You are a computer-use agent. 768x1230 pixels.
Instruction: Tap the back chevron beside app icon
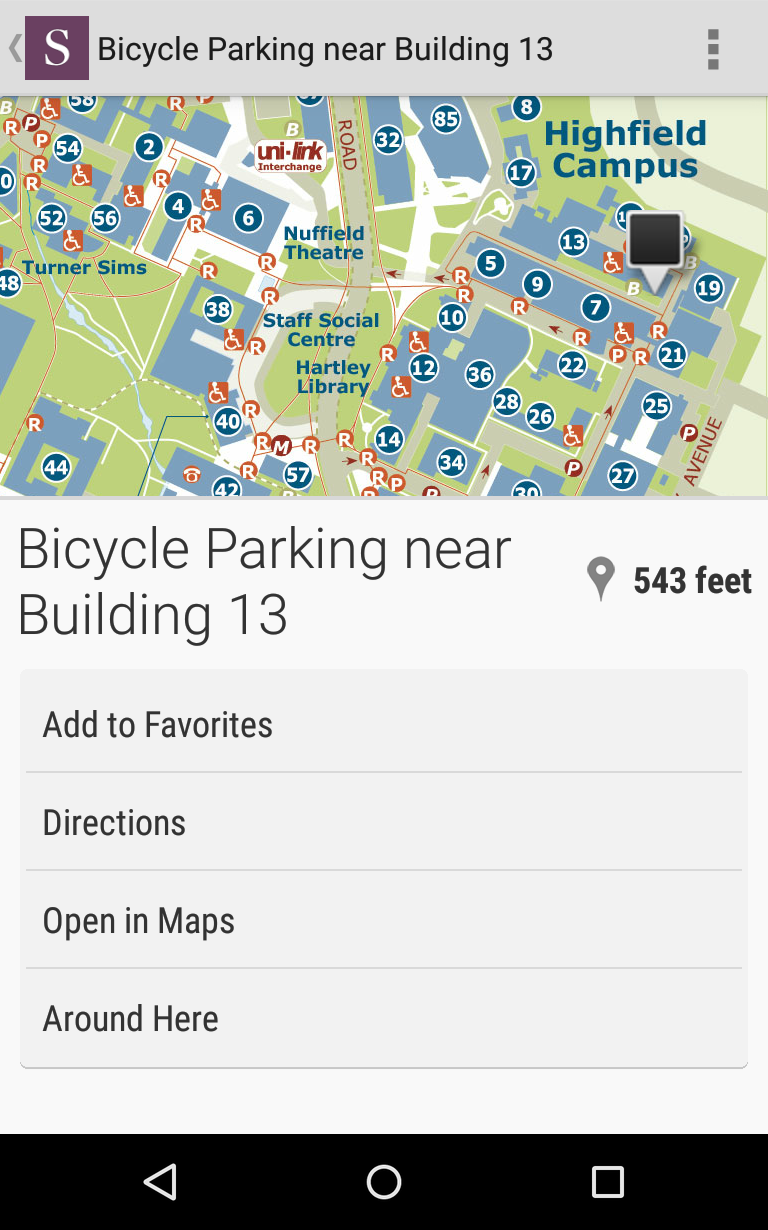14,48
